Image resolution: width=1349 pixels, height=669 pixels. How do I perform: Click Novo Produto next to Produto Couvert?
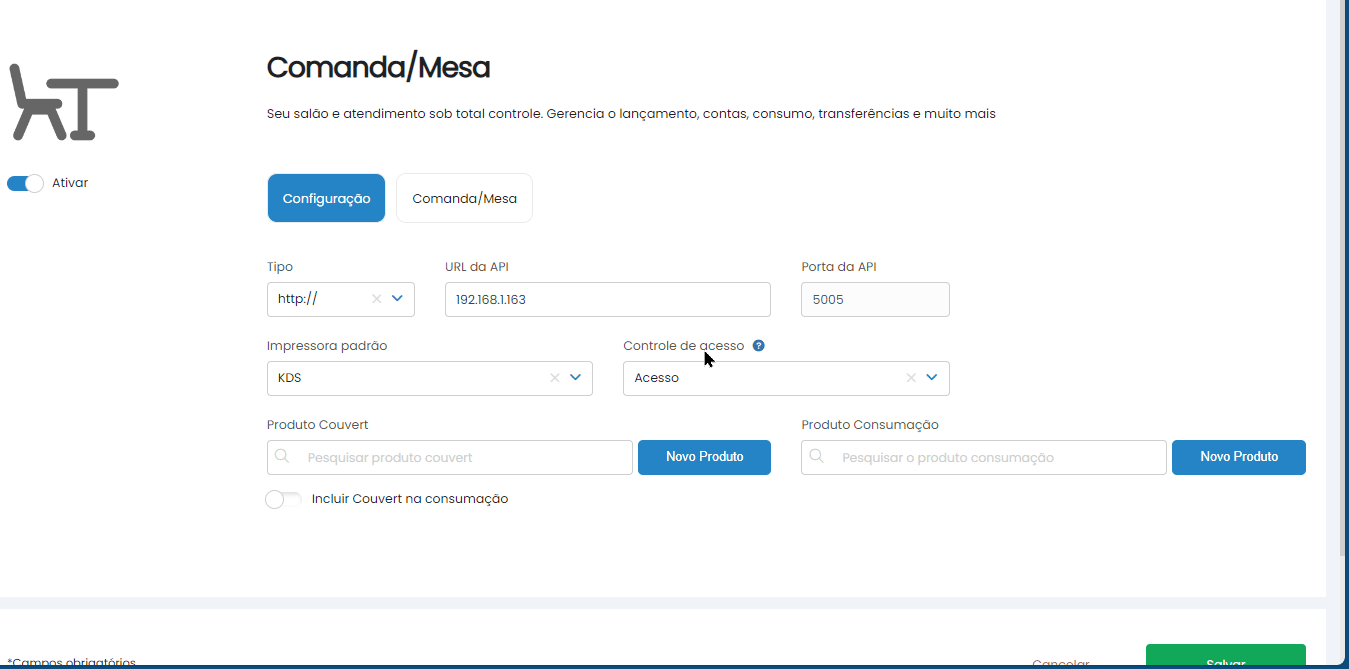point(704,457)
